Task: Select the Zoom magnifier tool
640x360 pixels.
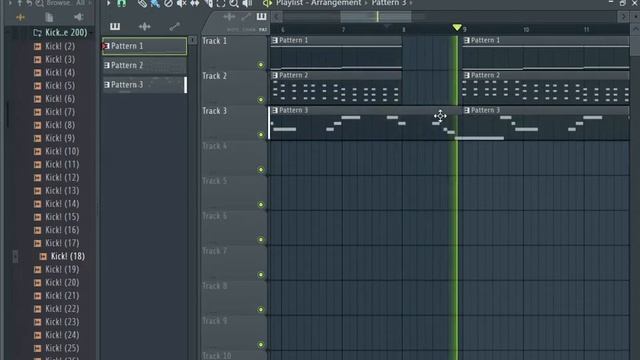Action: coord(233,3)
